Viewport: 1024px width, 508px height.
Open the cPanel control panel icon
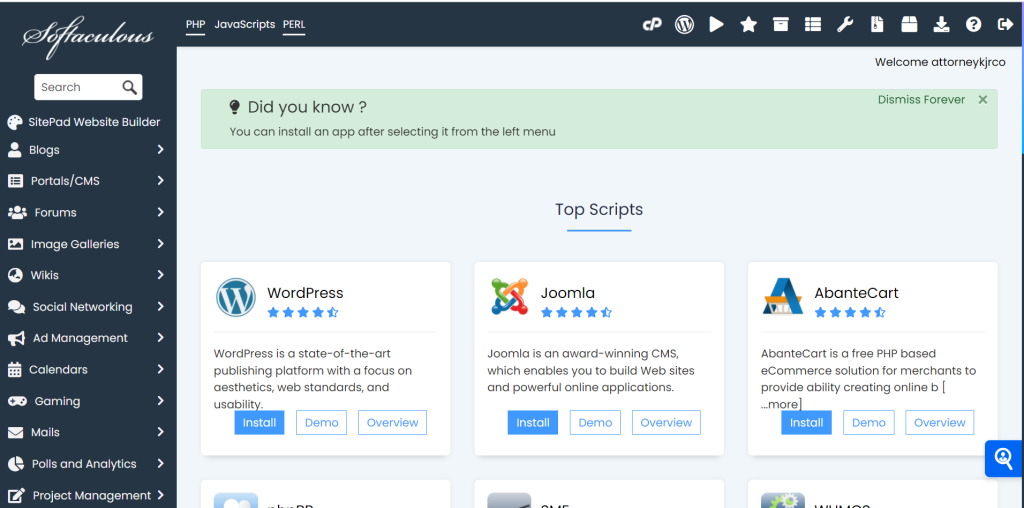pos(652,24)
